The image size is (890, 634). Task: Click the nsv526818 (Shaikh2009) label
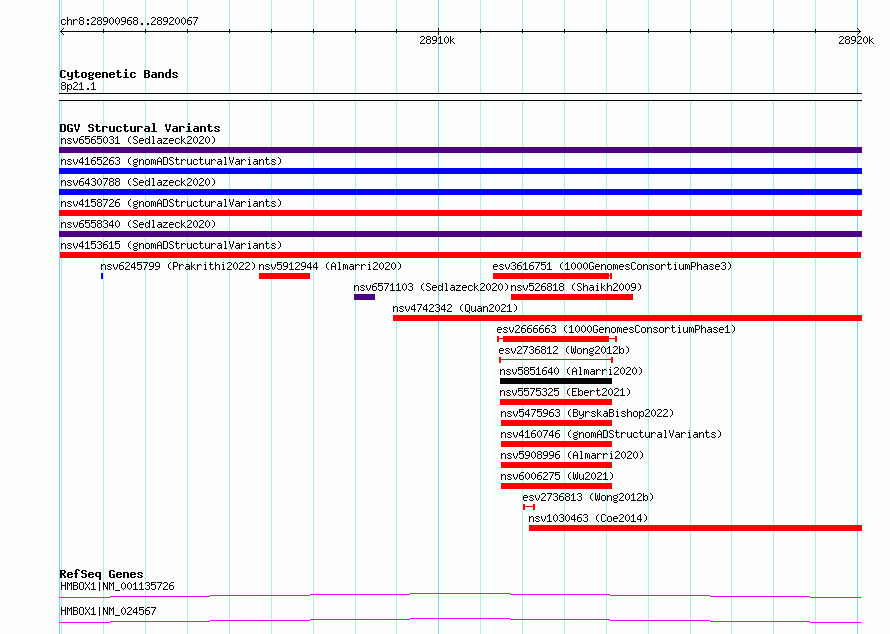(x=576, y=287)
